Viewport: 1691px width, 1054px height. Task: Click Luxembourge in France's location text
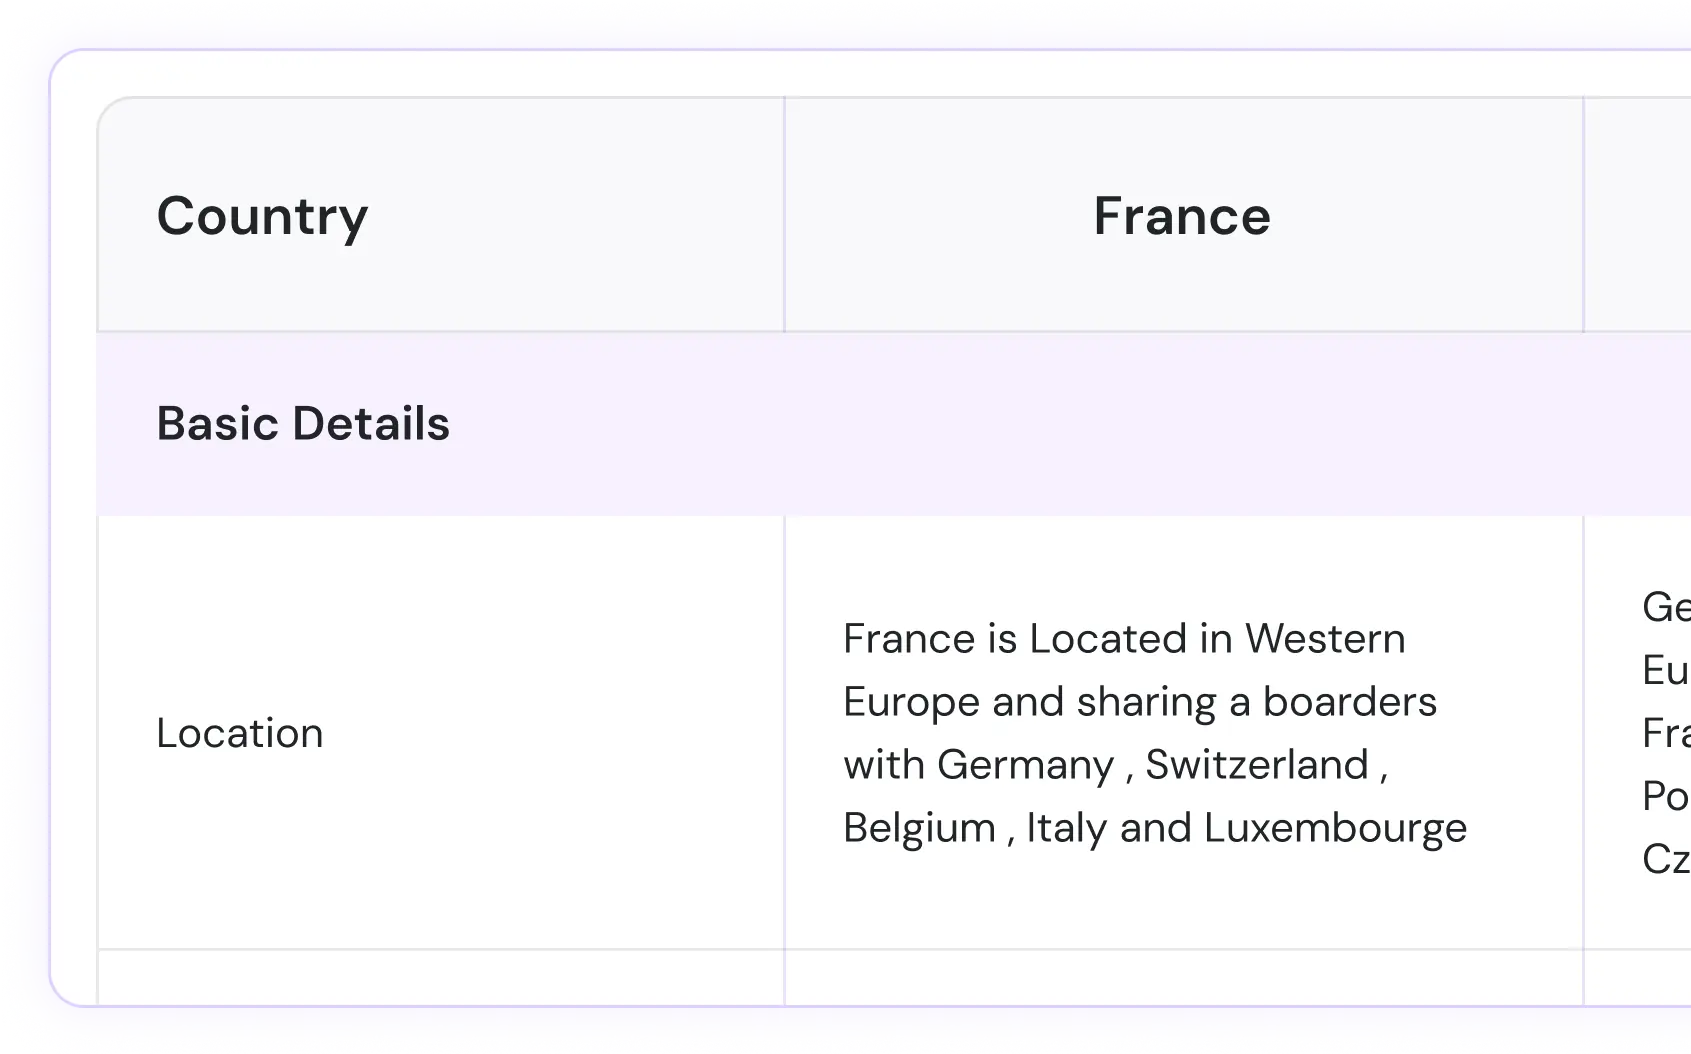pyautogui.click(x=1335, y=828)
